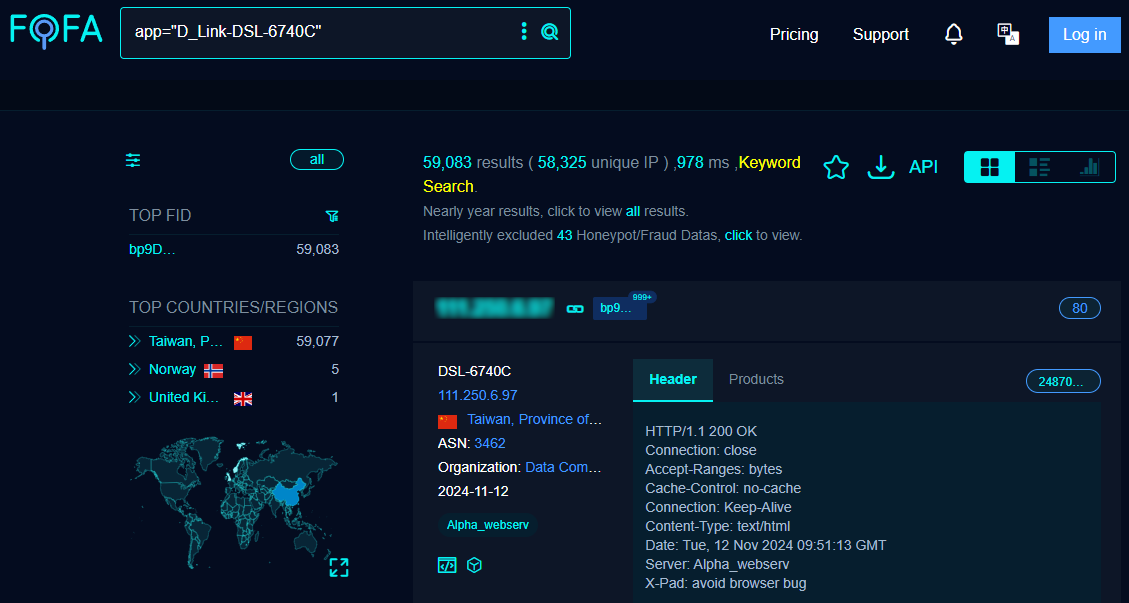Click the China flag beside Taiwan result location

(x=447, y=421)
